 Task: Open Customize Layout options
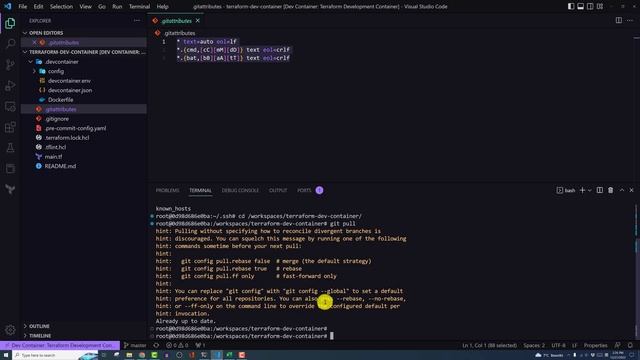(x=600, y=7)
